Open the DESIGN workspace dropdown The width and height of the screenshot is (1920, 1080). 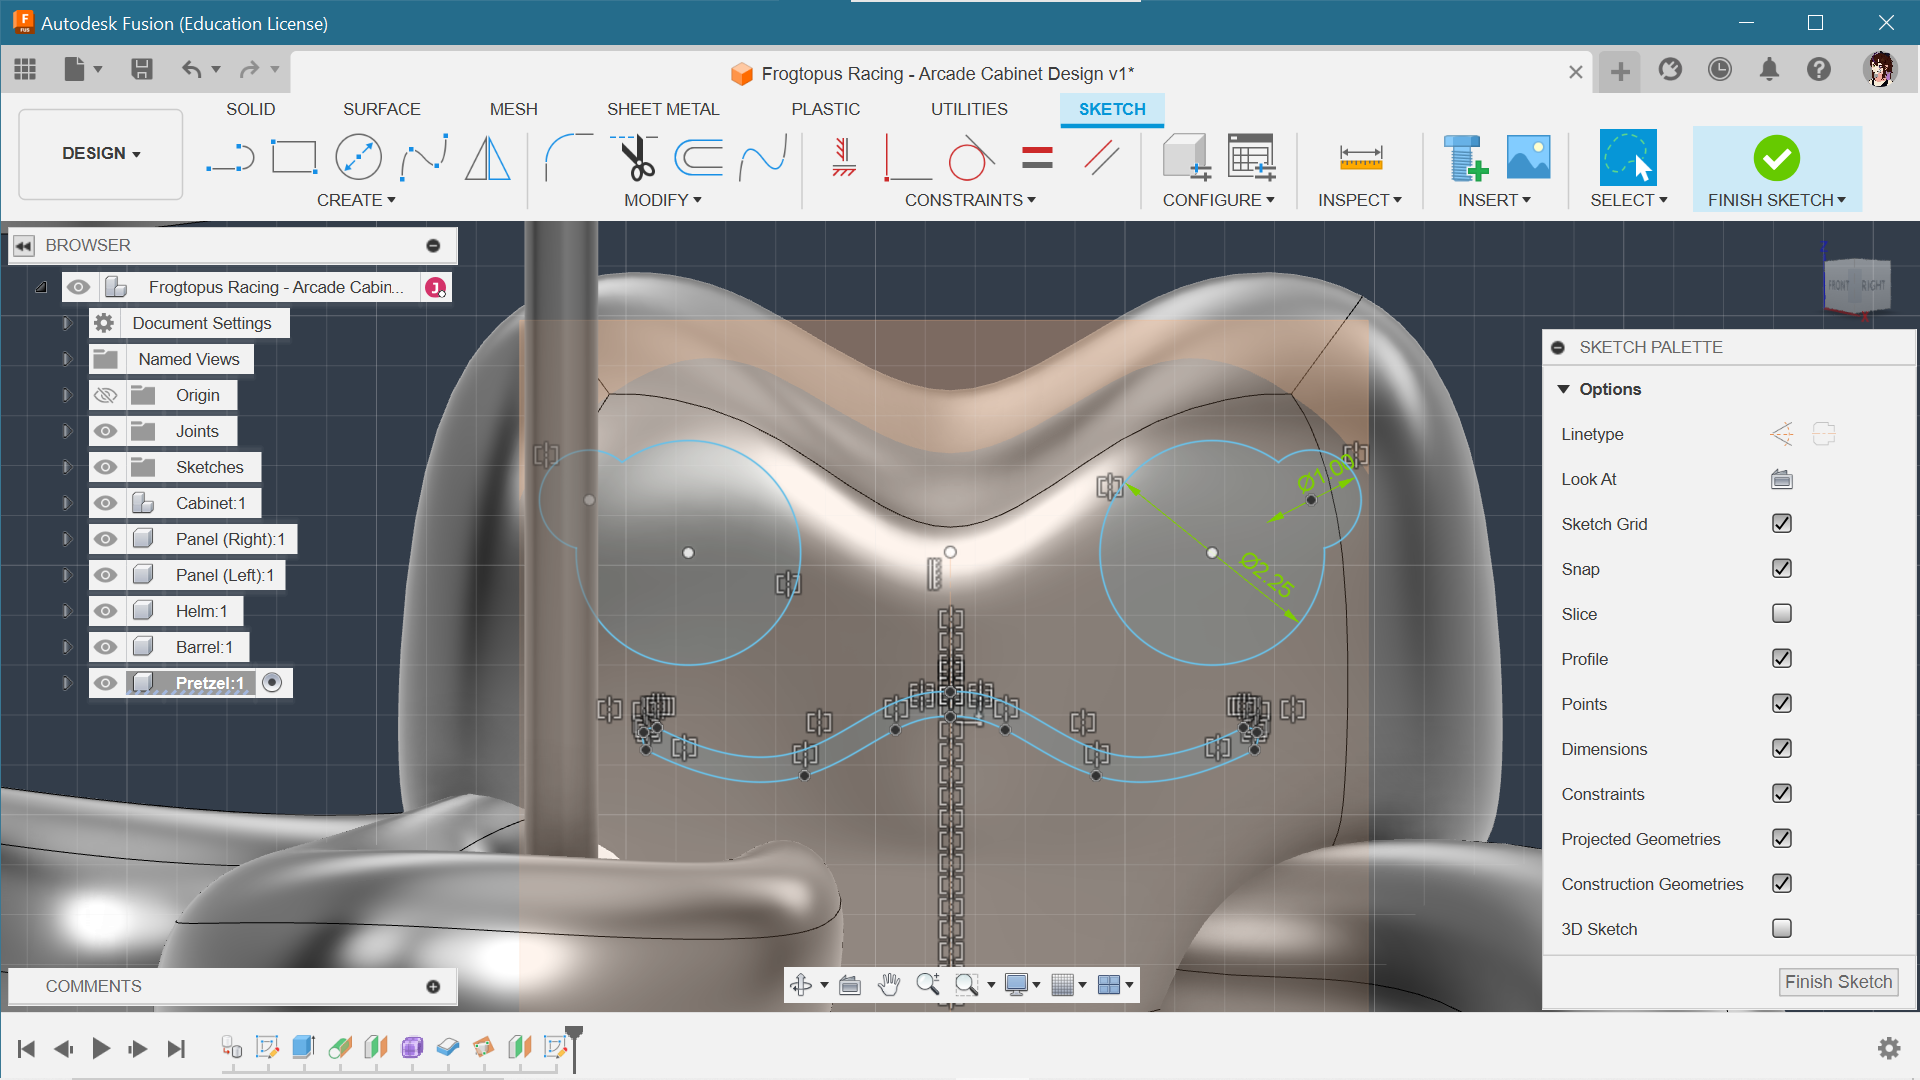pos(101,154)
